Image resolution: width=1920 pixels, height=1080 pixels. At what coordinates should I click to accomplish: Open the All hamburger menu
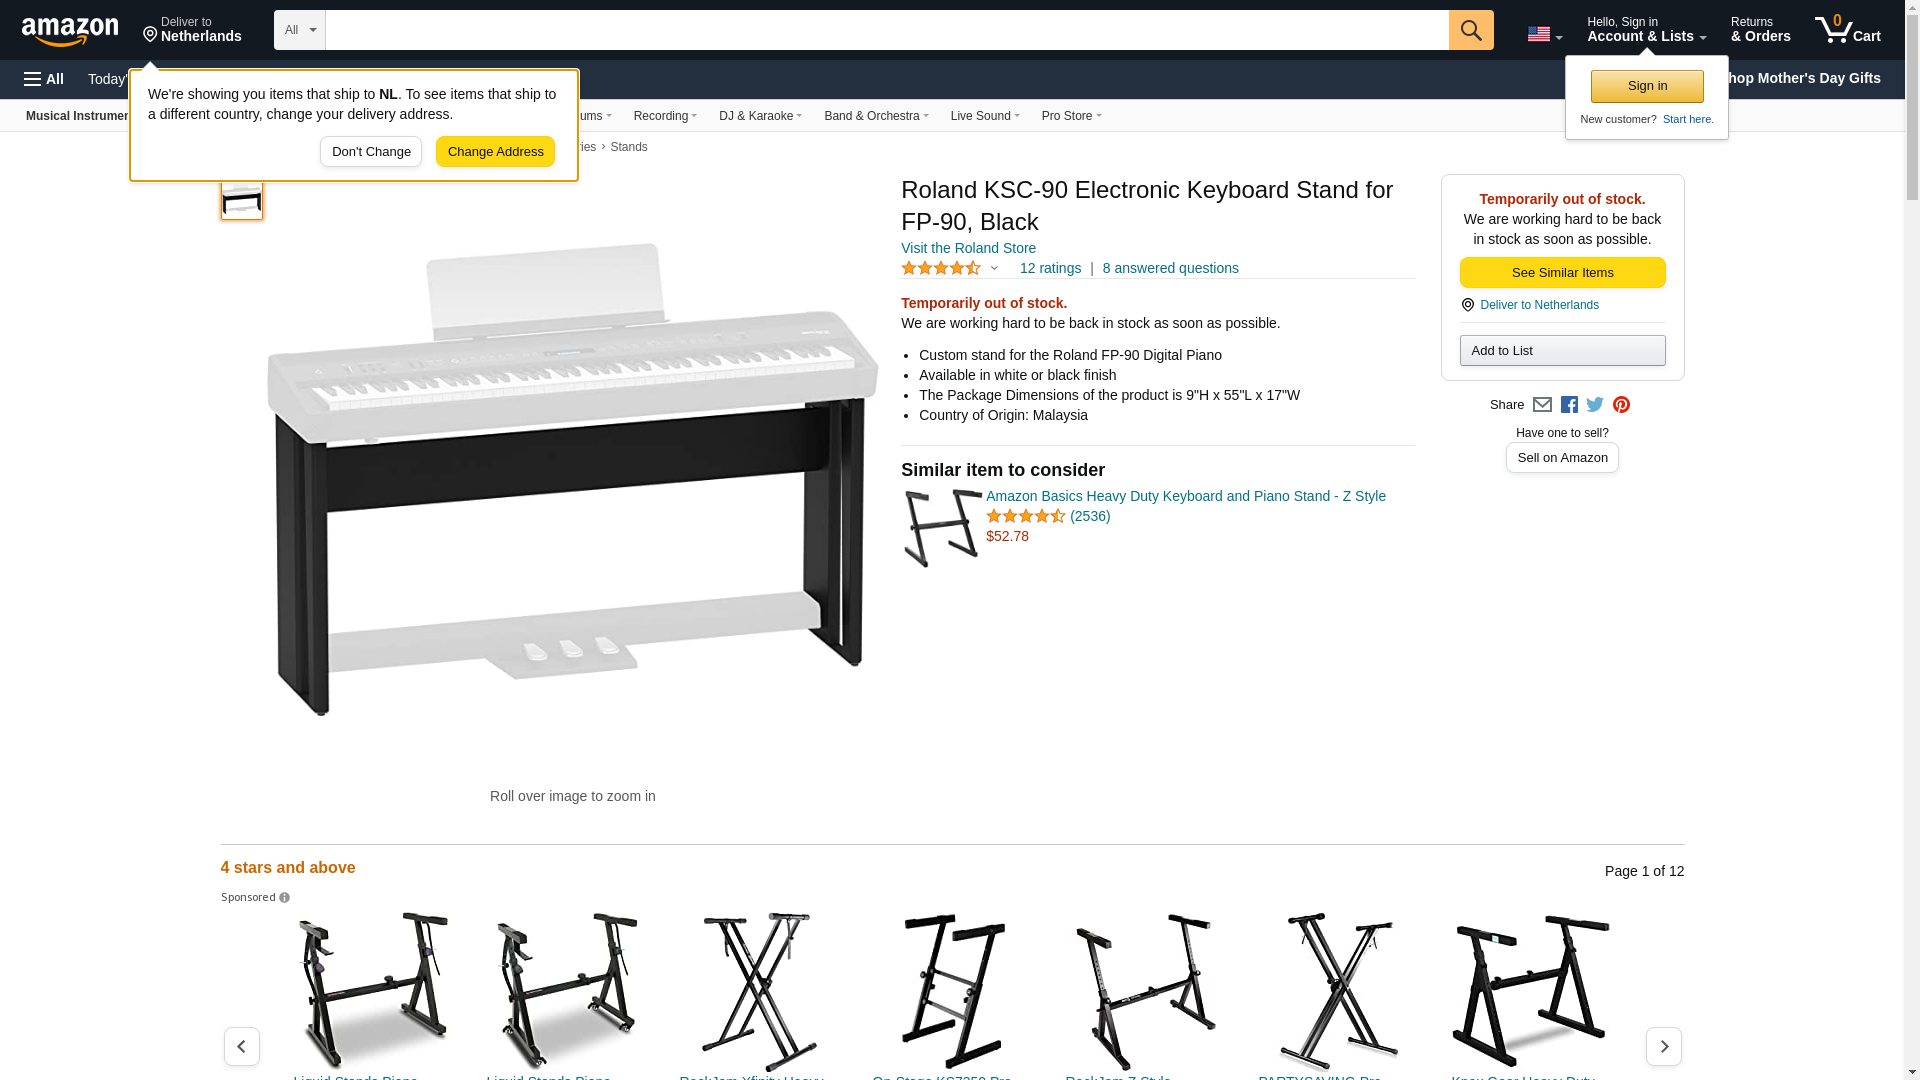click(44, 79)
